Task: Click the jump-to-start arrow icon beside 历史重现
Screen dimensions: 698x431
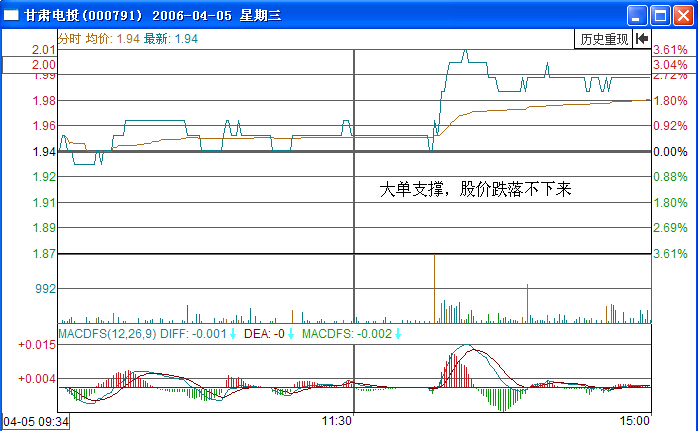Action: click(x=641, y=39)
